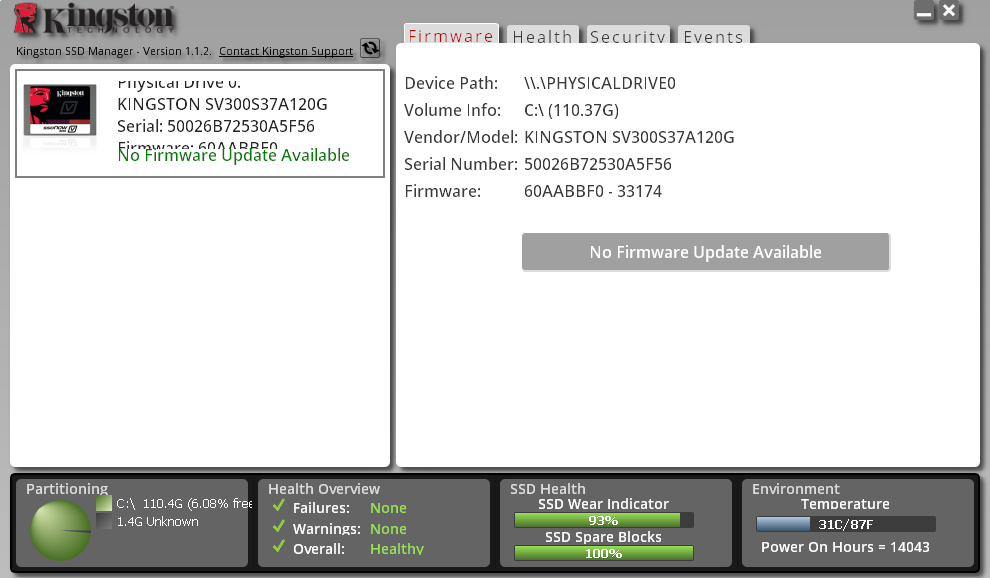This screenshot has height=578, width=990.
Task: Minimize the SSD Manager window
Action: point(924,11)
